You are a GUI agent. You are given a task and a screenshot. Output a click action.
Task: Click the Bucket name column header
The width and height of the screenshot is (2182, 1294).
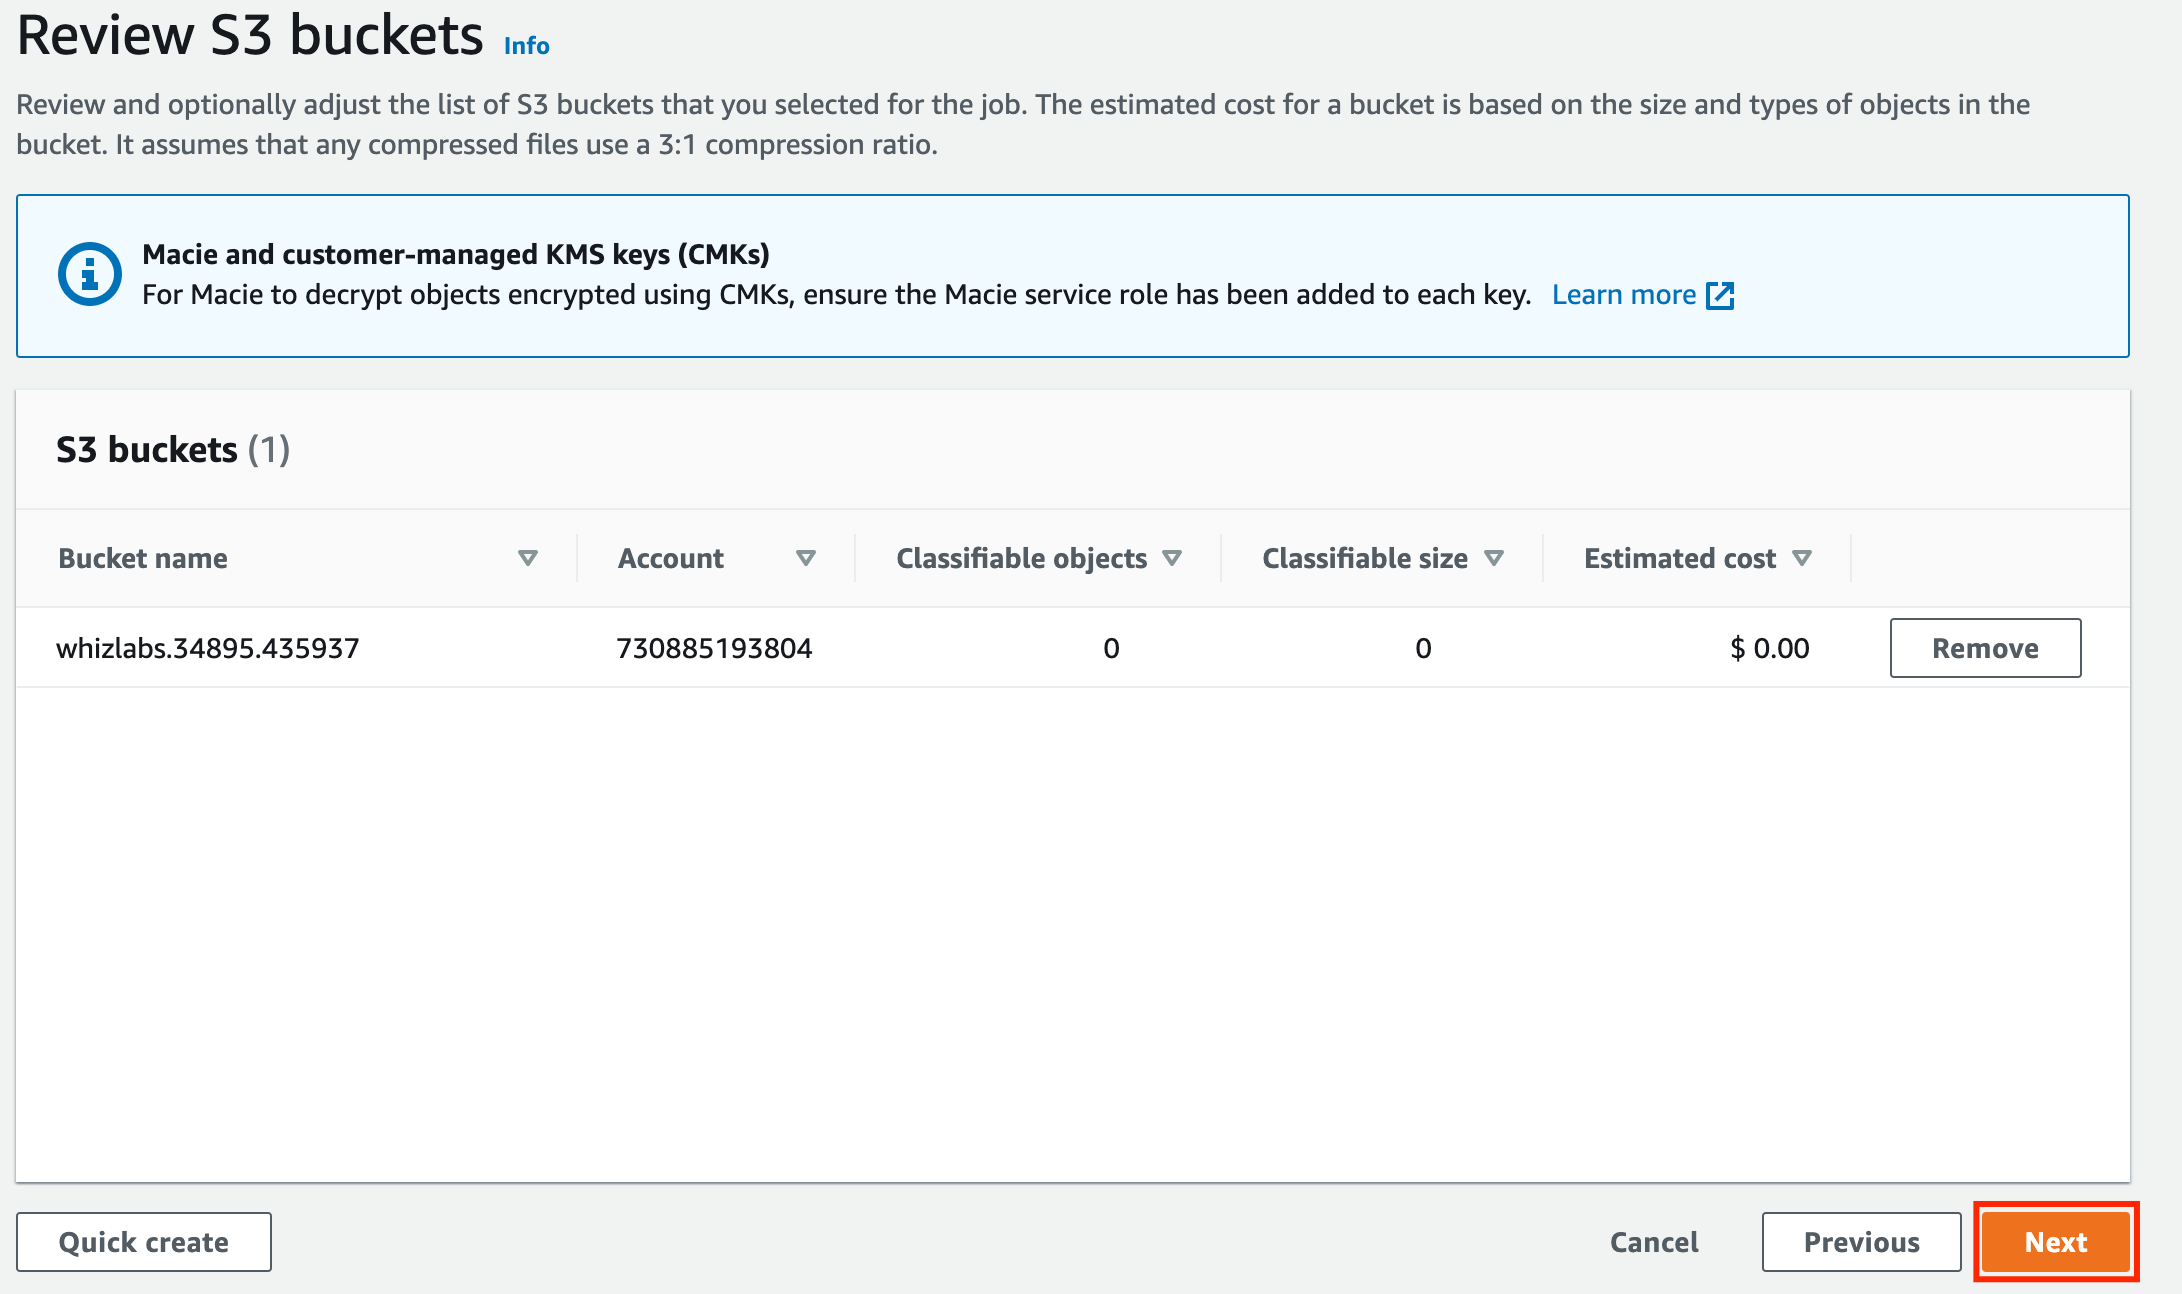point(143,558)
